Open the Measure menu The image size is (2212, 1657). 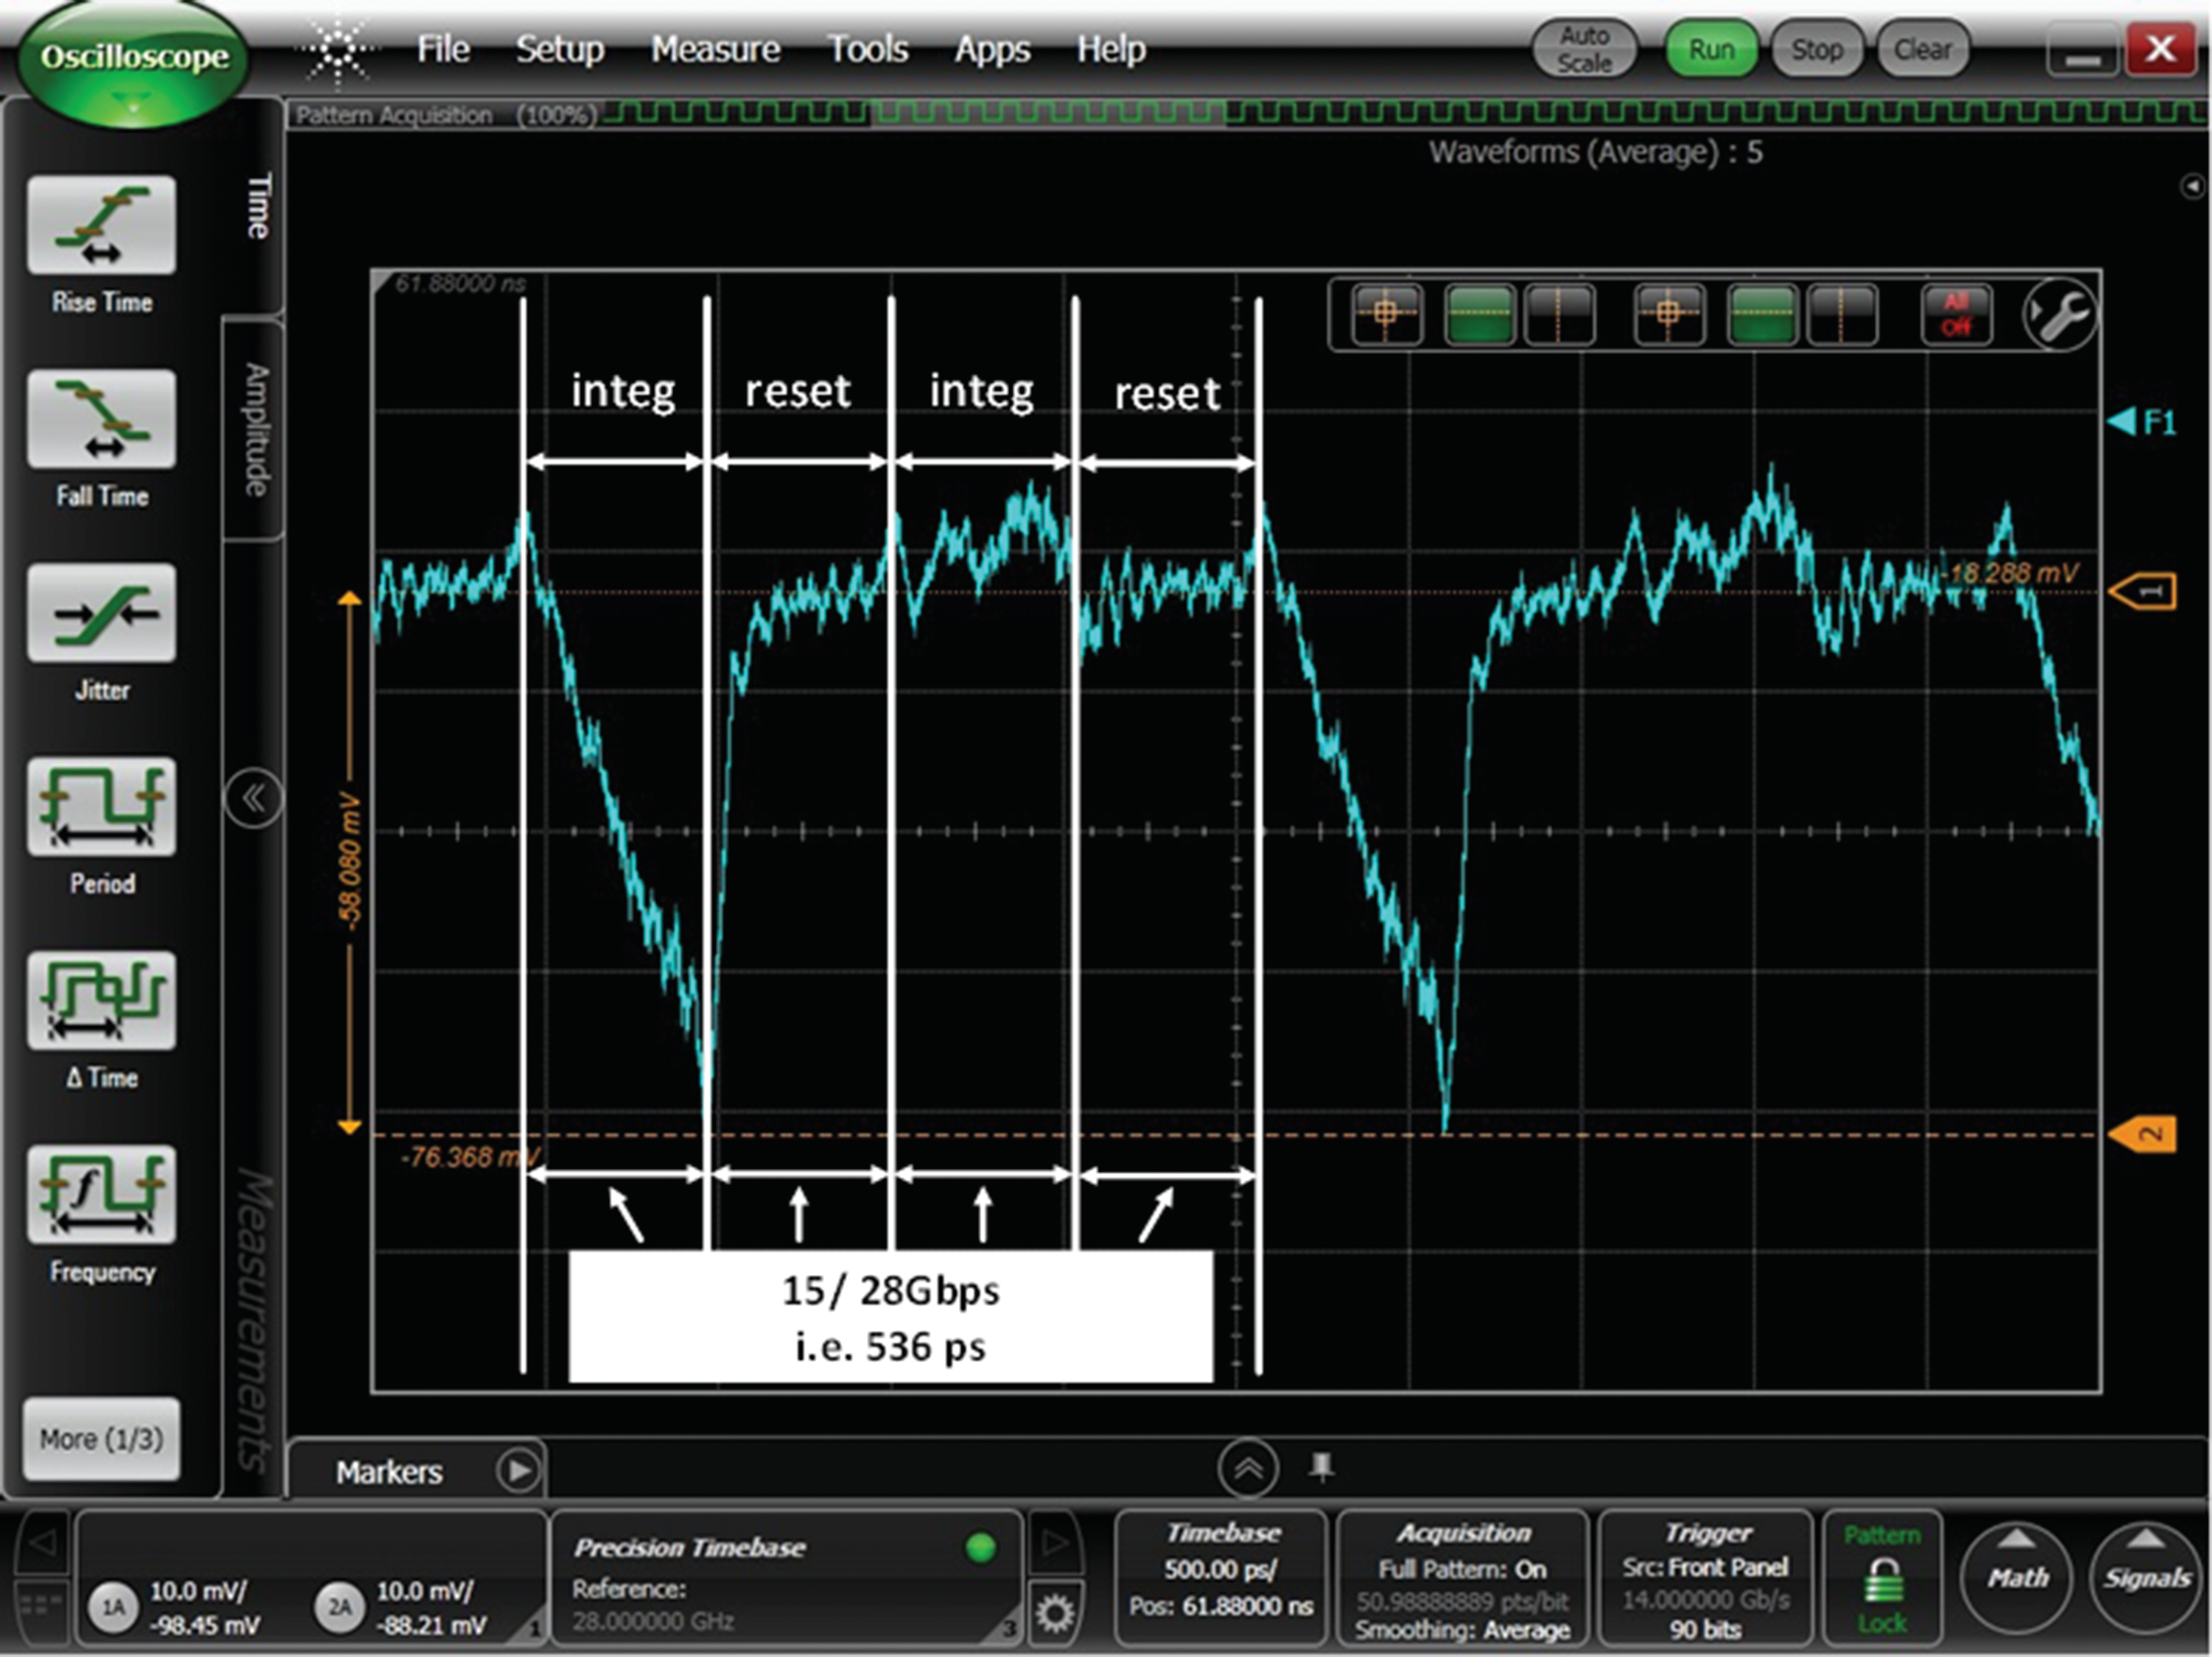click(x=715, y=49)
